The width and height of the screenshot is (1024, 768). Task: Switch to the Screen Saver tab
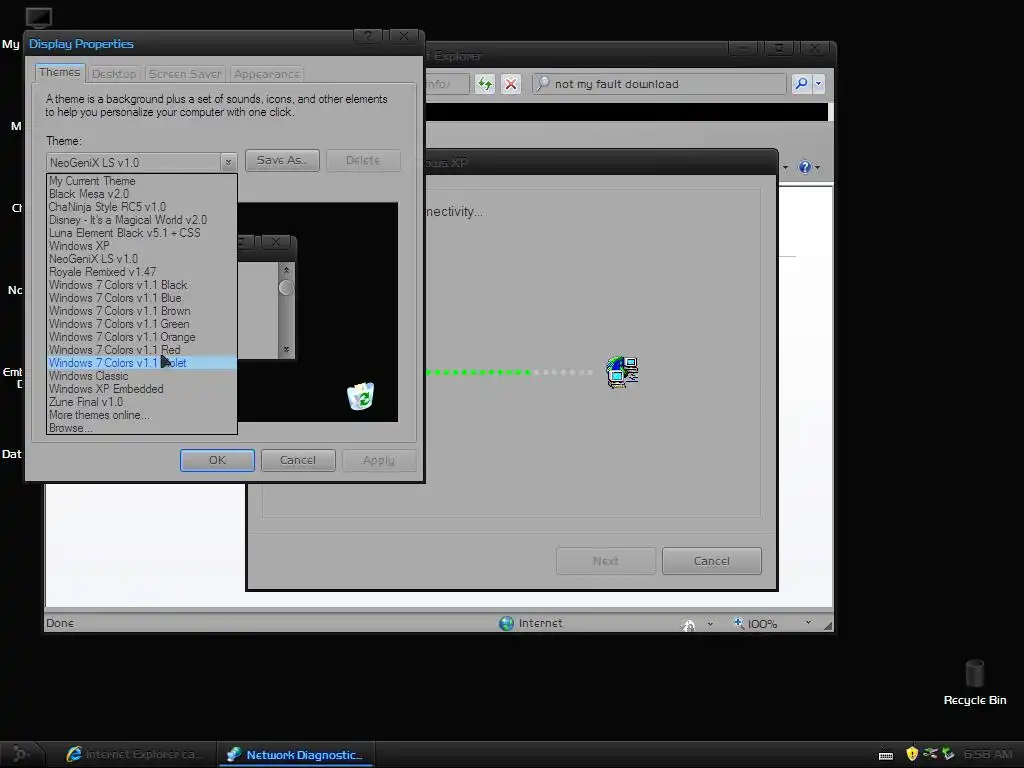(x=185, y=74)
